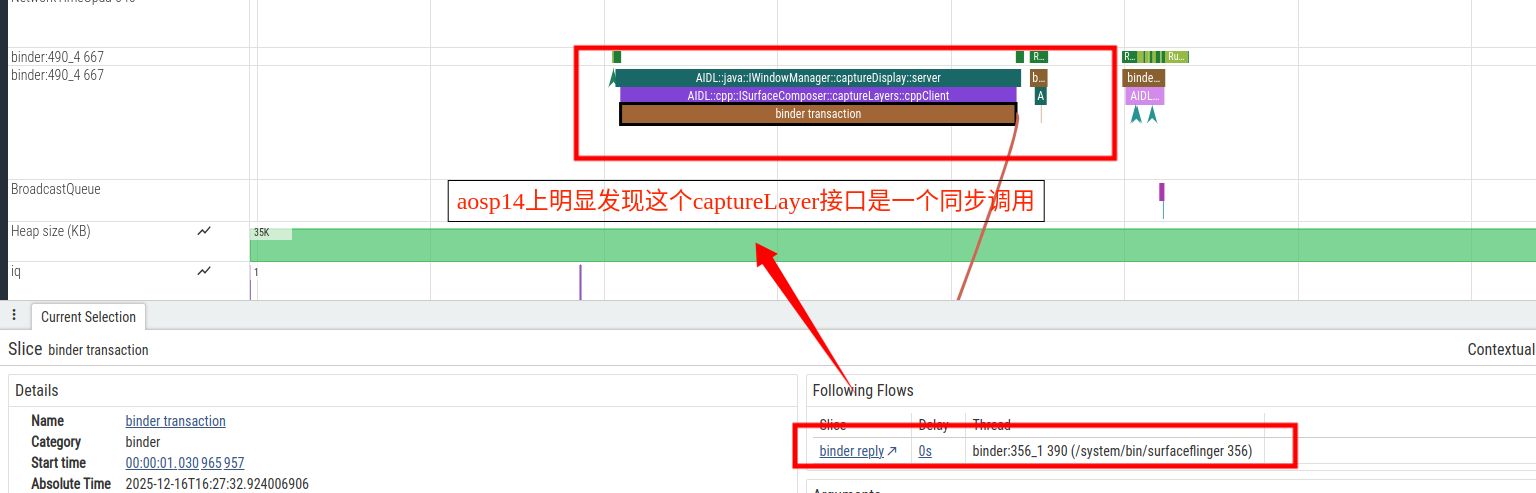Open the binder transaction name link
Viewport: 1536px width, 493px height.
coord(176,421)
